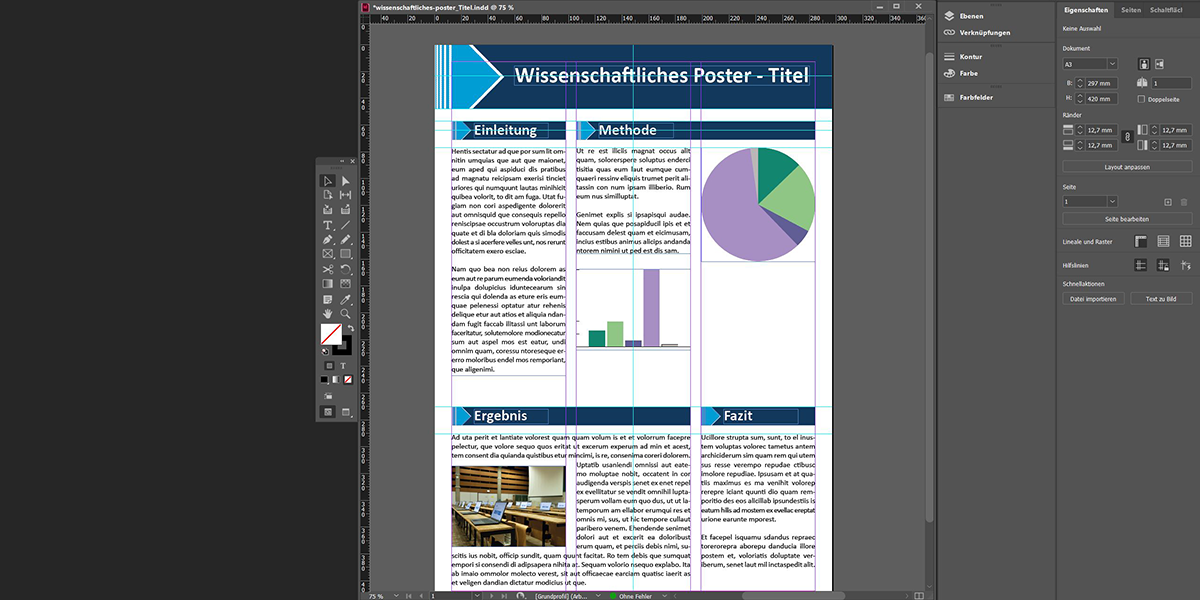The image size is (1200, 600).
Task: Select the Direct Selection tool
Action: (346, 181)
